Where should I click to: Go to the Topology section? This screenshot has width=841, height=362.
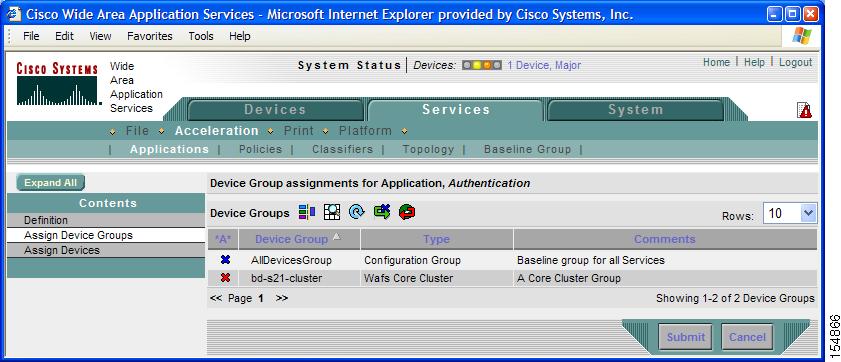coord(429,150)
